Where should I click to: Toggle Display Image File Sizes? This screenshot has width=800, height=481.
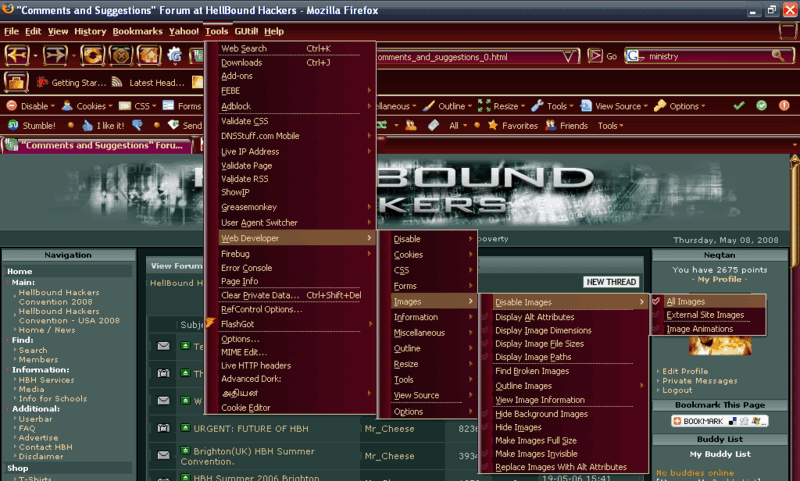(x=564, y=343)
